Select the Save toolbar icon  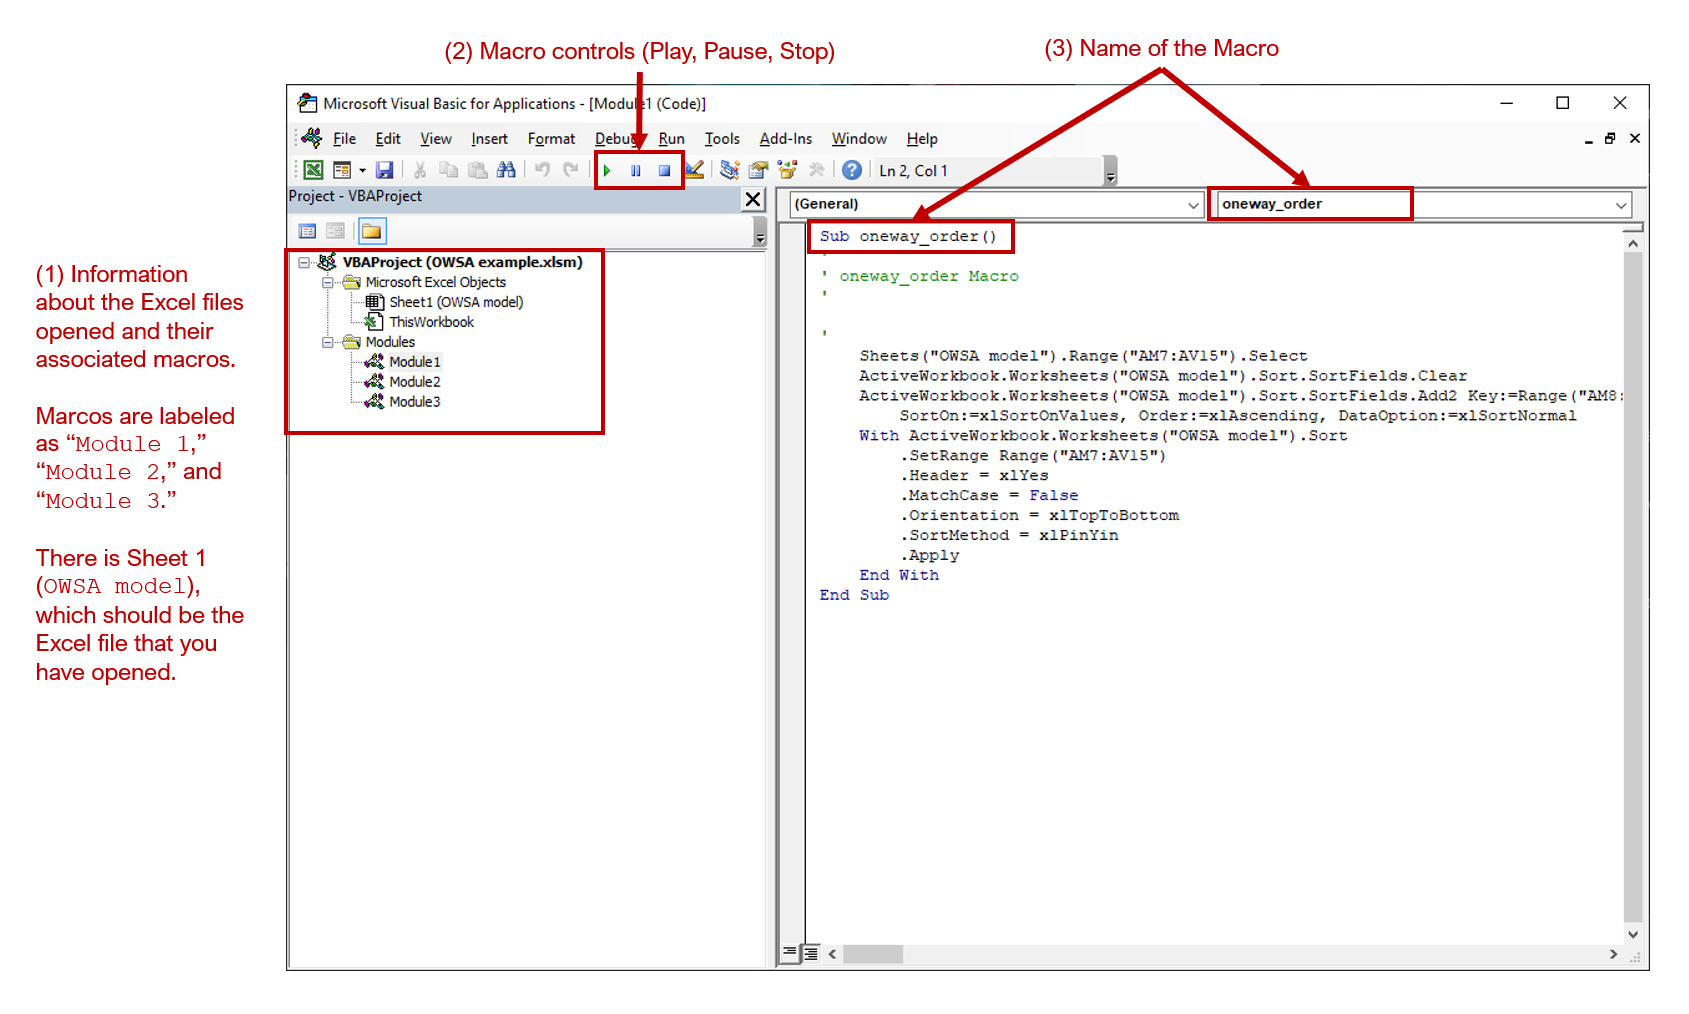click(384, 170)
